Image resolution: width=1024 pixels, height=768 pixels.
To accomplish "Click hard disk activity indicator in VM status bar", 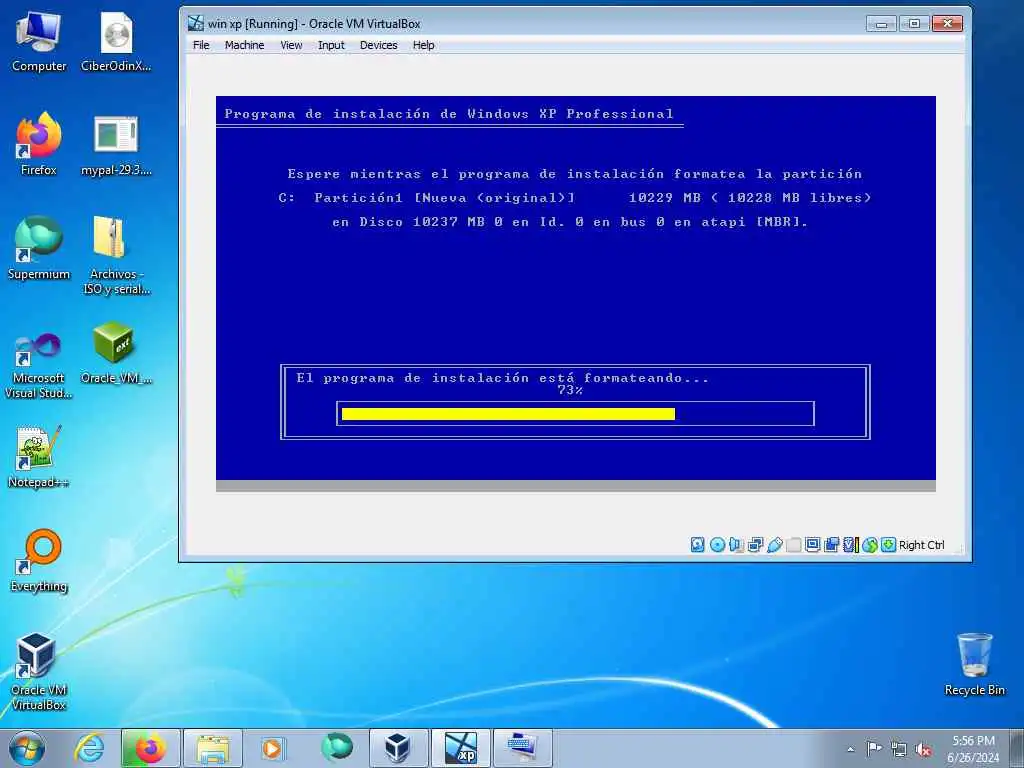I will (x=697, y=545).
